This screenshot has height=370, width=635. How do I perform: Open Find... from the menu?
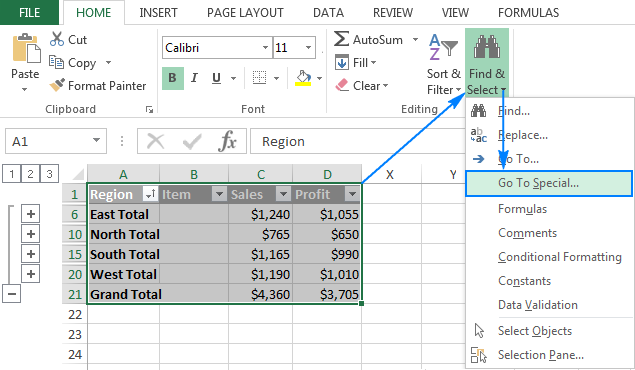[x=549, y=111]
